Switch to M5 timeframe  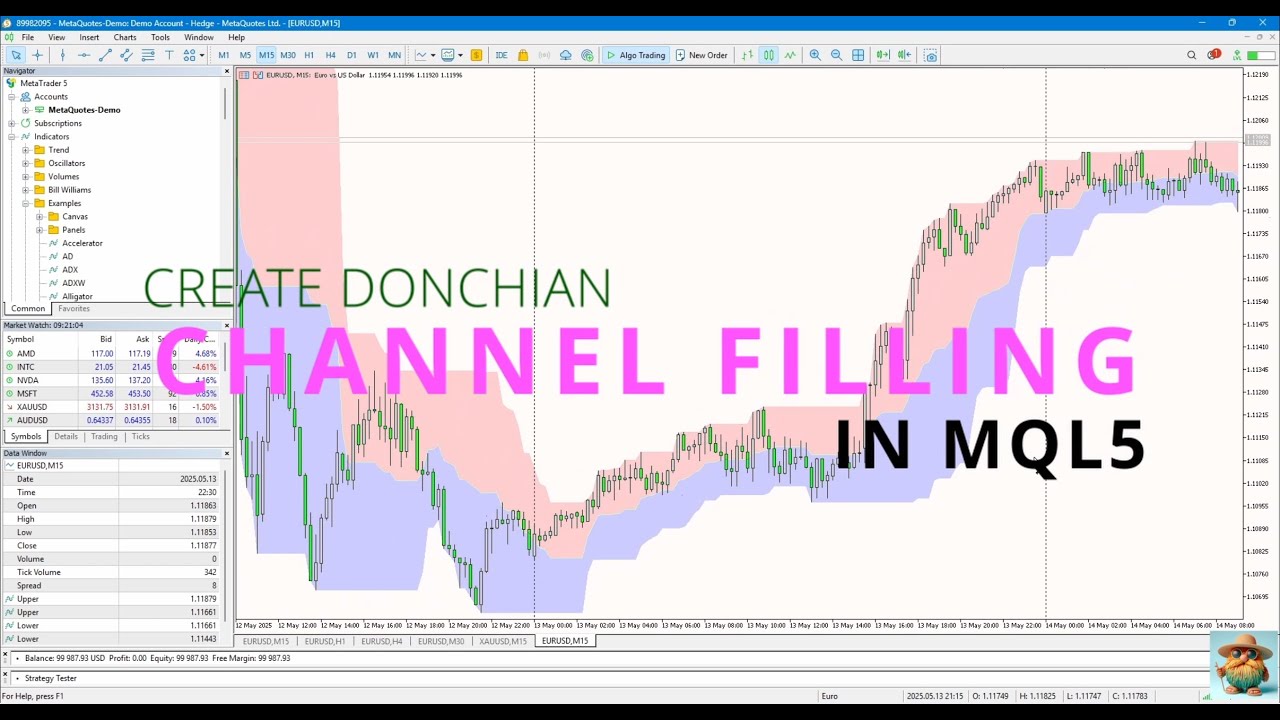[x=245, y=55]
